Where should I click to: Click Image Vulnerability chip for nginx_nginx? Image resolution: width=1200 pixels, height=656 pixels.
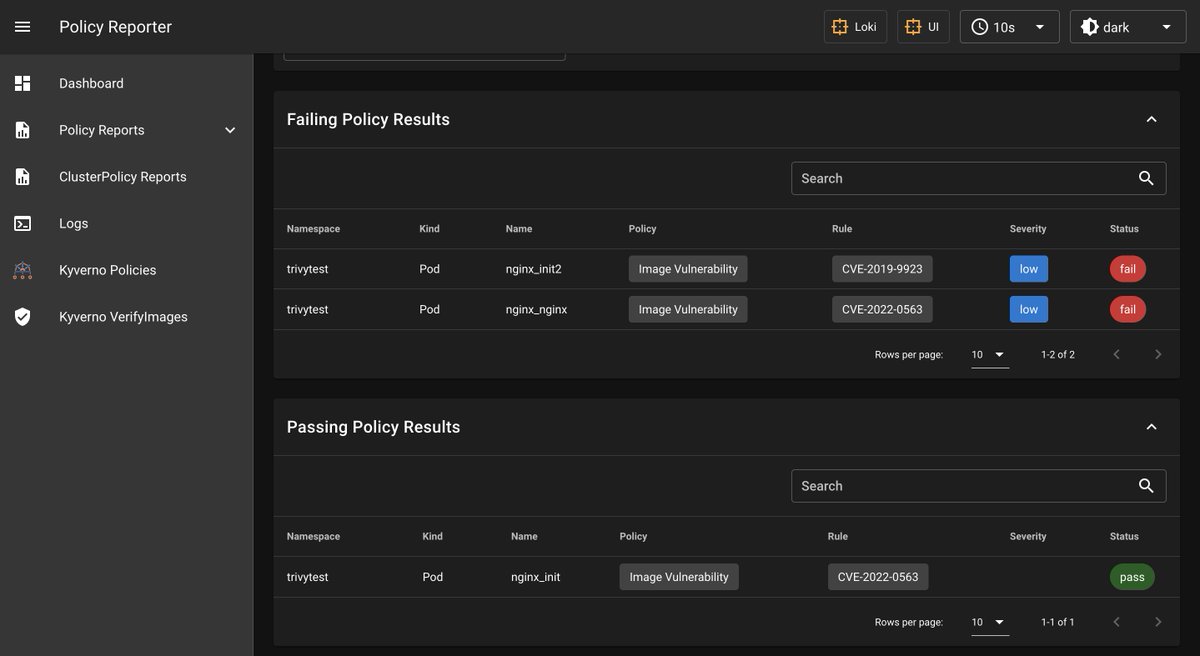[x=688, y=309]
